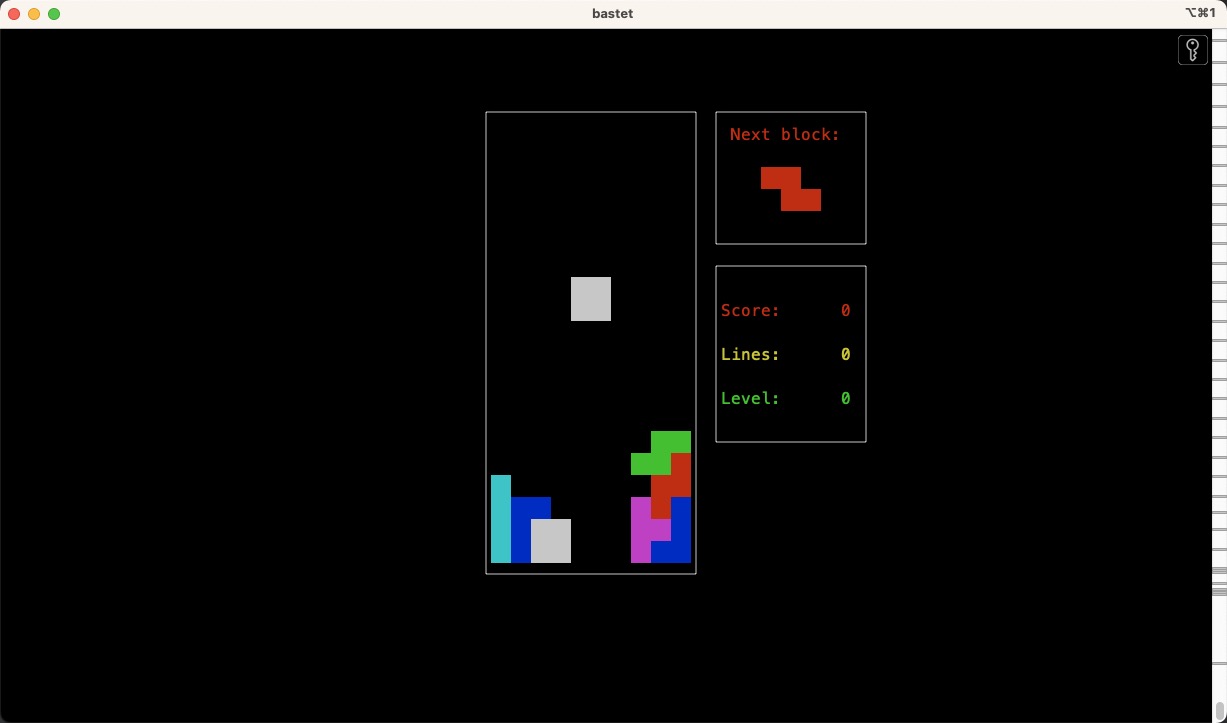Click the scrollbar thumb at bottom right
Image resolution: width=1227 pixels, height=723 pixels.
(x=1219, y=711)
